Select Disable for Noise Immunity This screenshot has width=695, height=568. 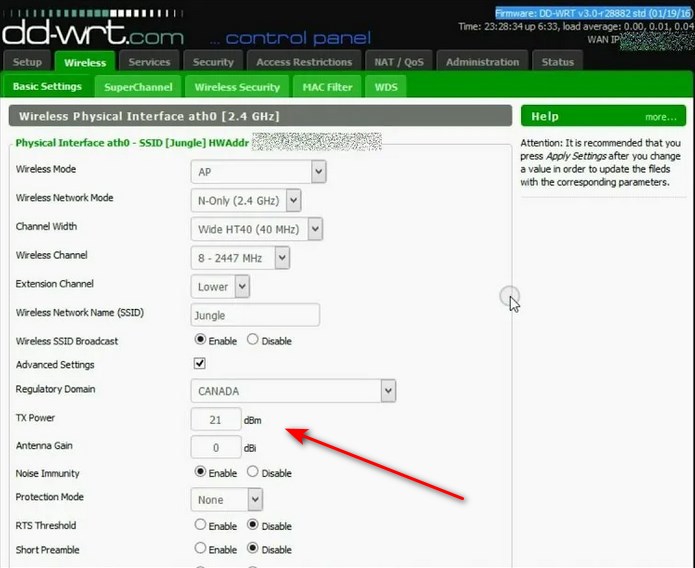click(x=253, y=471)
